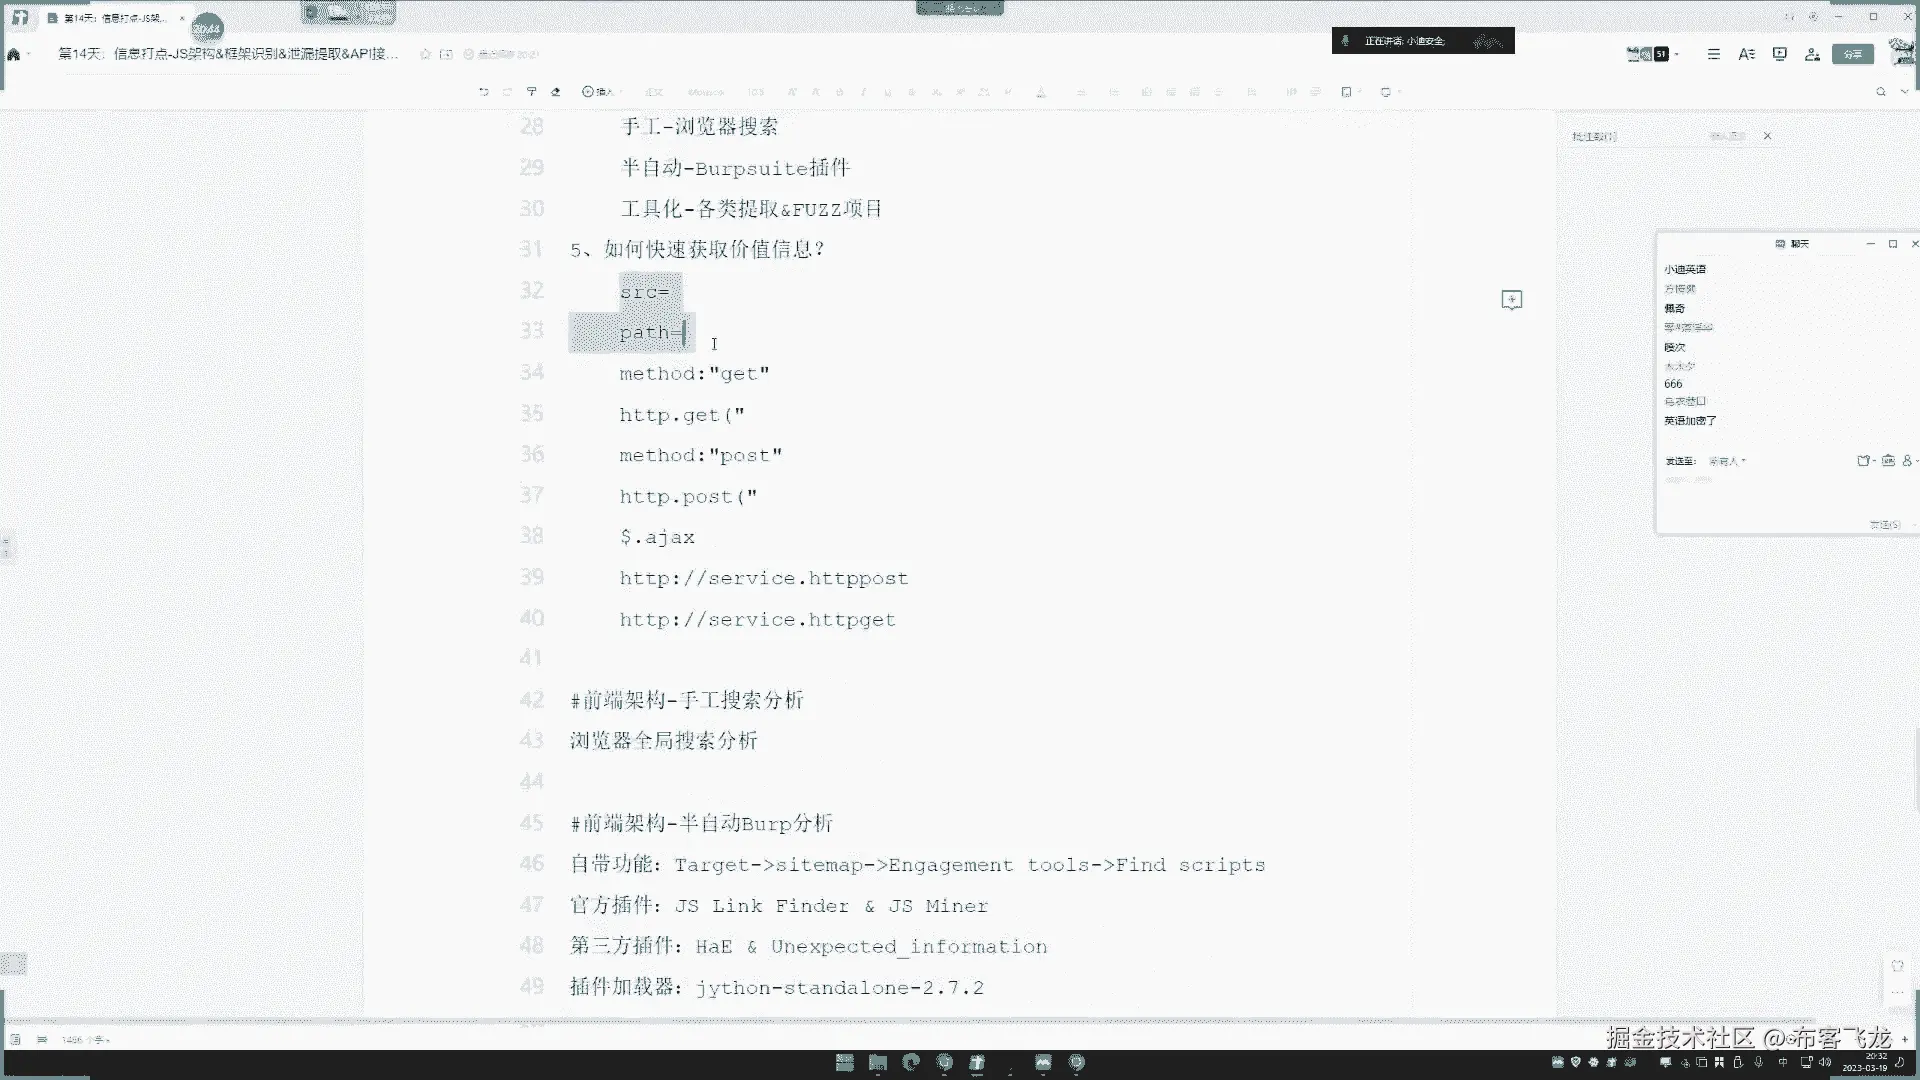Close the right search side panel
Viewport: 1920px width, 1080px height.
click(1767, 136)
